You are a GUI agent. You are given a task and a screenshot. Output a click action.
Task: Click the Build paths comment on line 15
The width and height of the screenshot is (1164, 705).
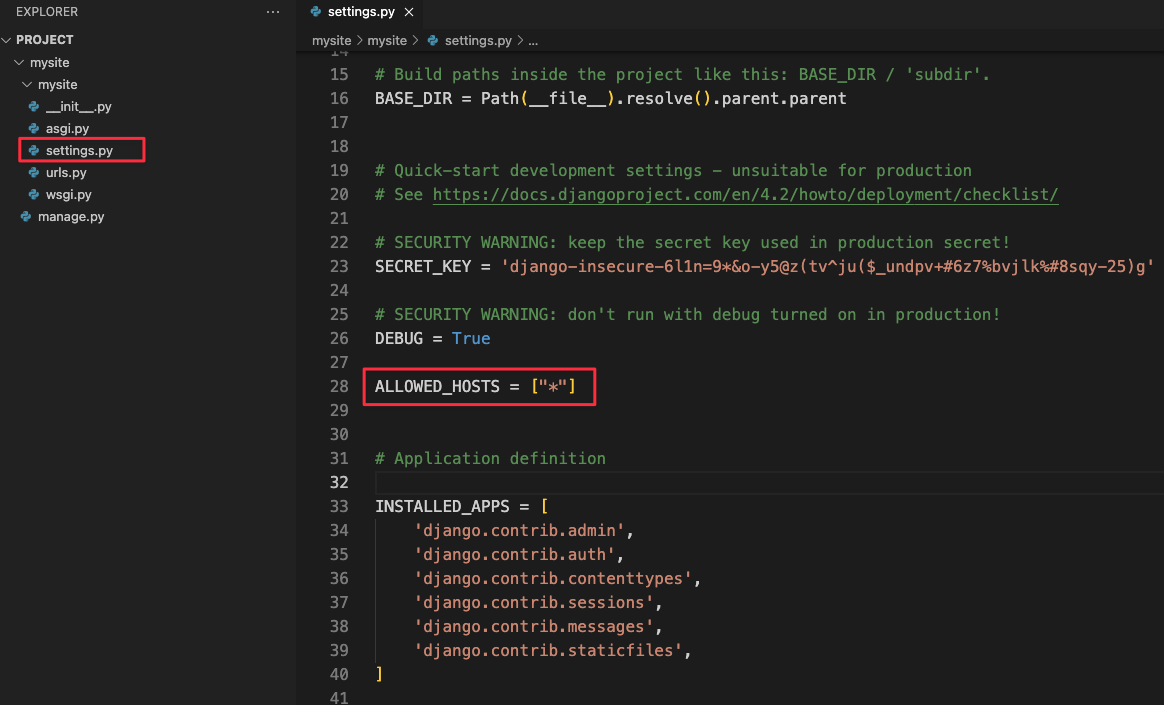(682, 75)
